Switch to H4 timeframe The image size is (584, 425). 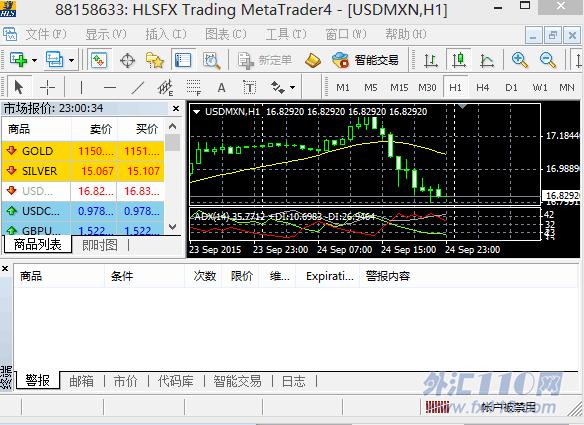coord(483,88)
